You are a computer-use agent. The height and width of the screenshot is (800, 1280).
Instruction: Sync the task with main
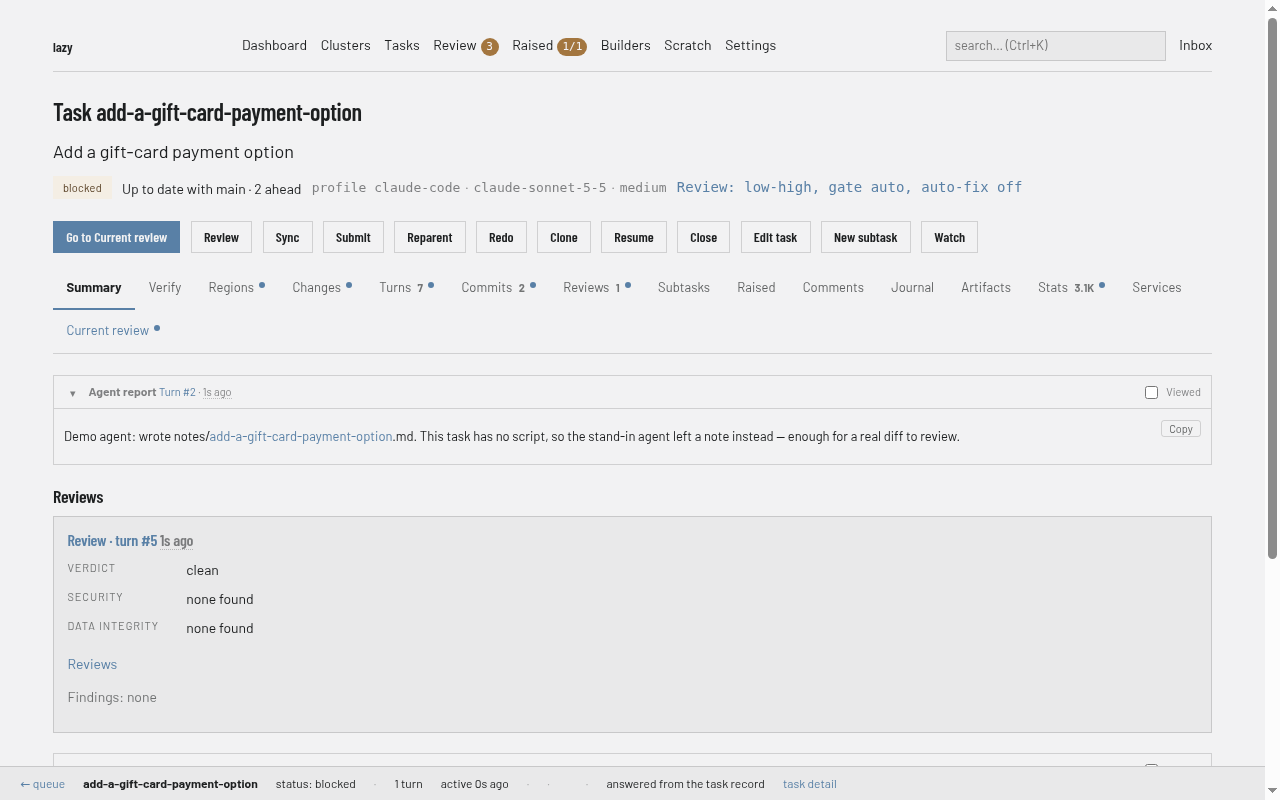287,237
